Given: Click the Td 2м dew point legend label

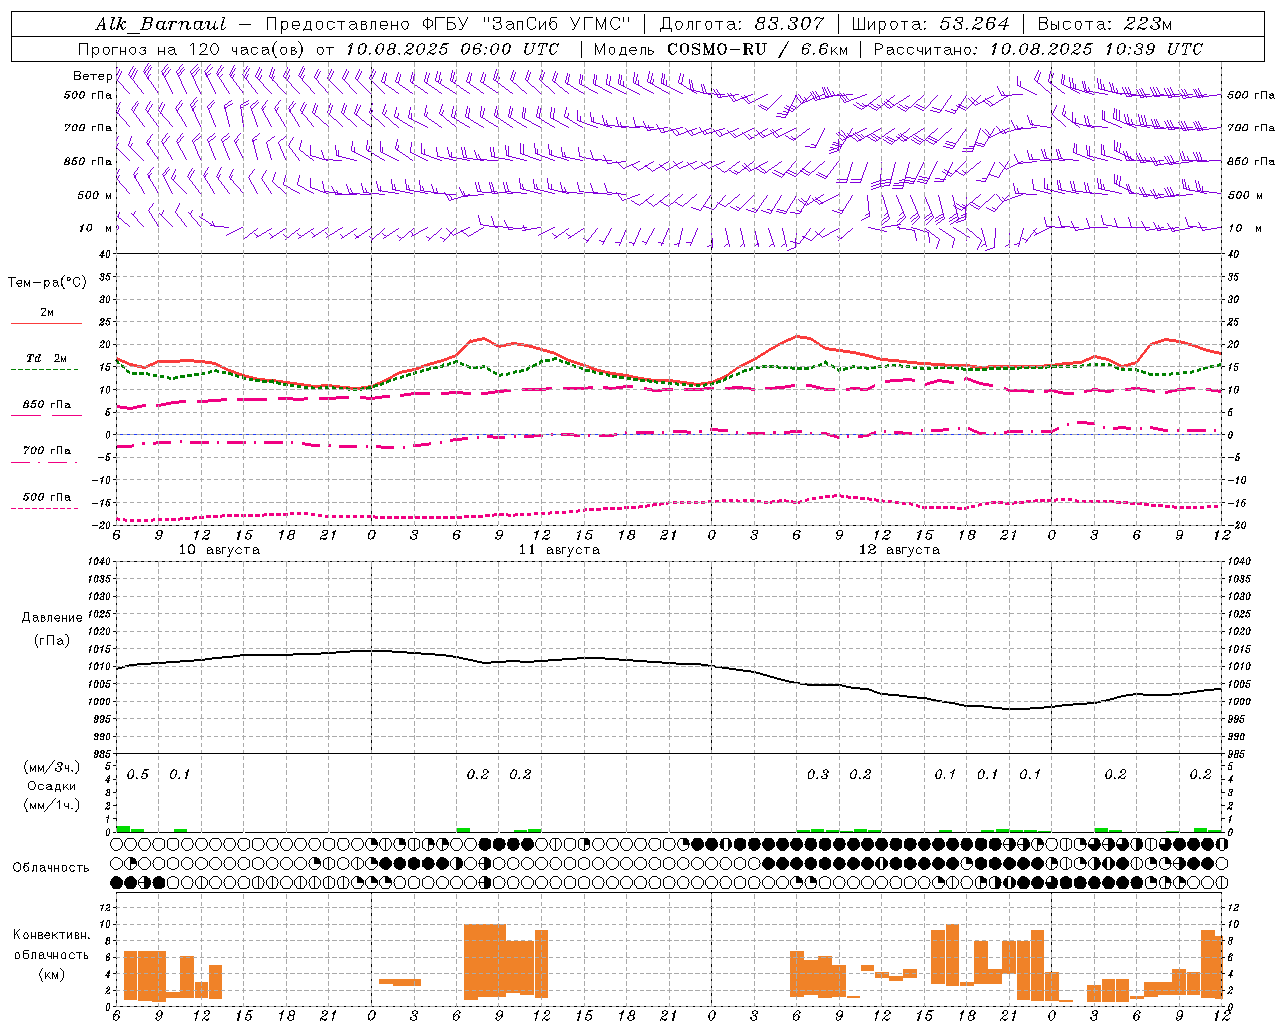Looking at the screenshot, I should 47,358.
